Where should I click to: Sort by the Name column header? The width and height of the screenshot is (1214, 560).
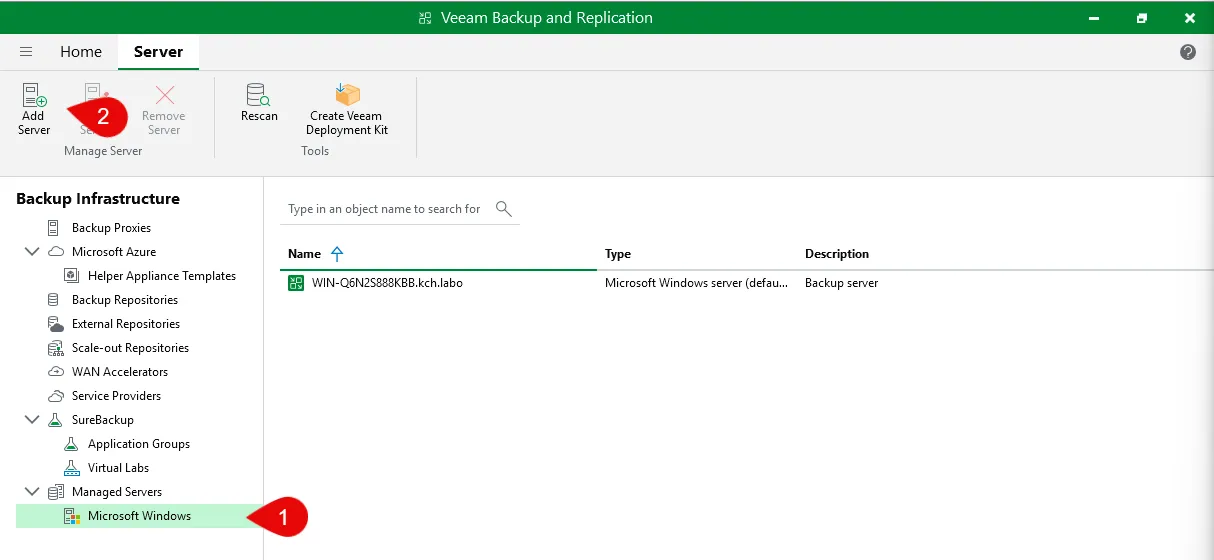[x=305, y=254]
